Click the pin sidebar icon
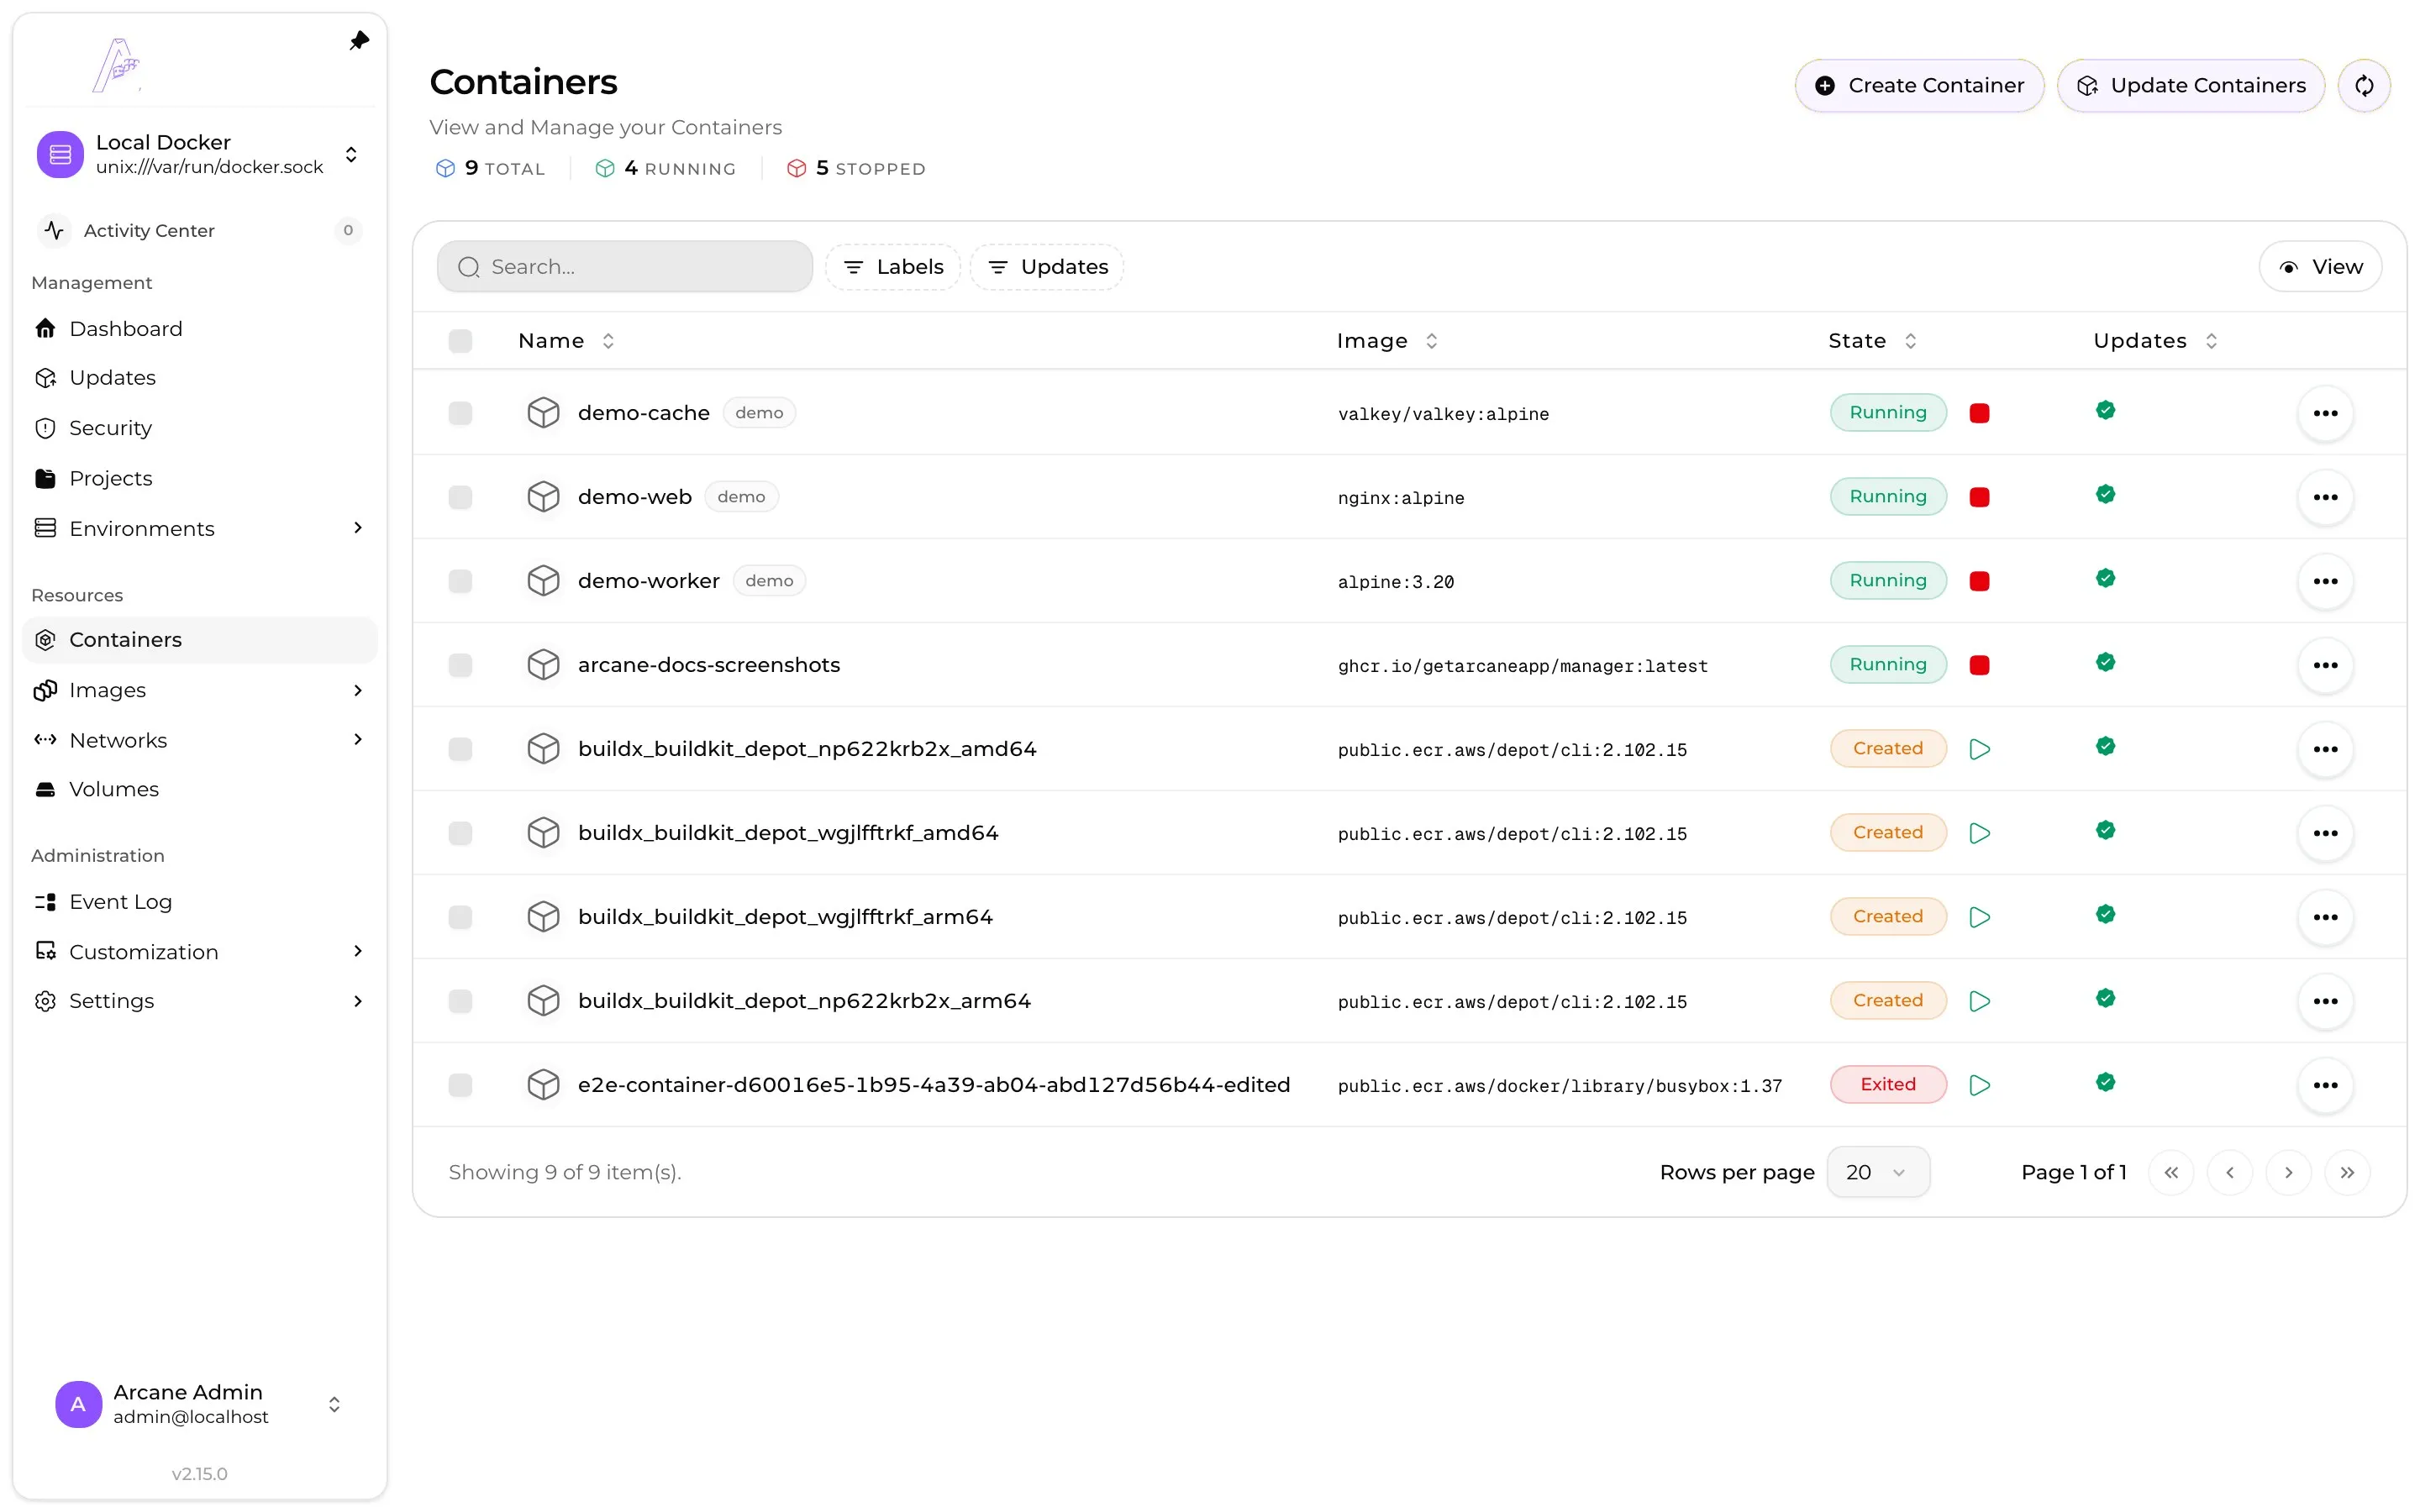Viewport: 2420px width, 1512px height. tap(359, 40)
